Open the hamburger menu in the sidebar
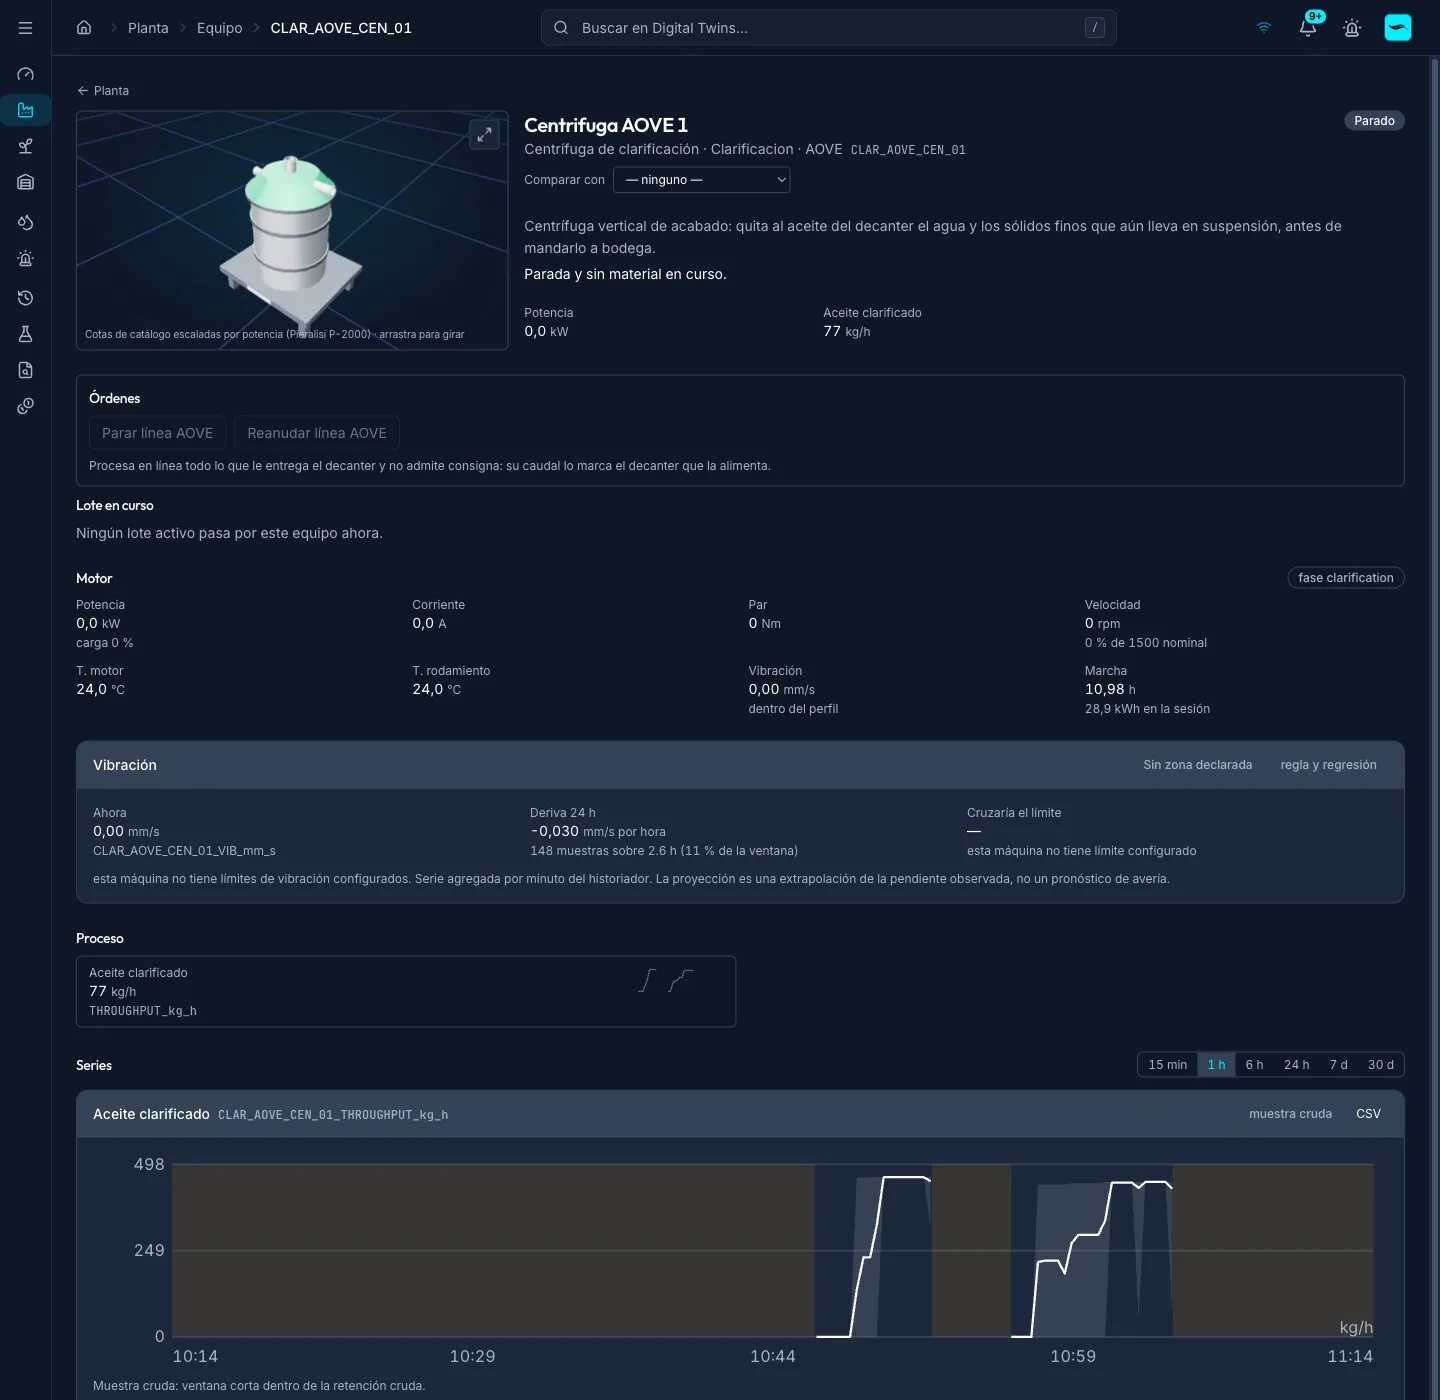This screenshot has width=1440, height=1400. pos(25,28)
